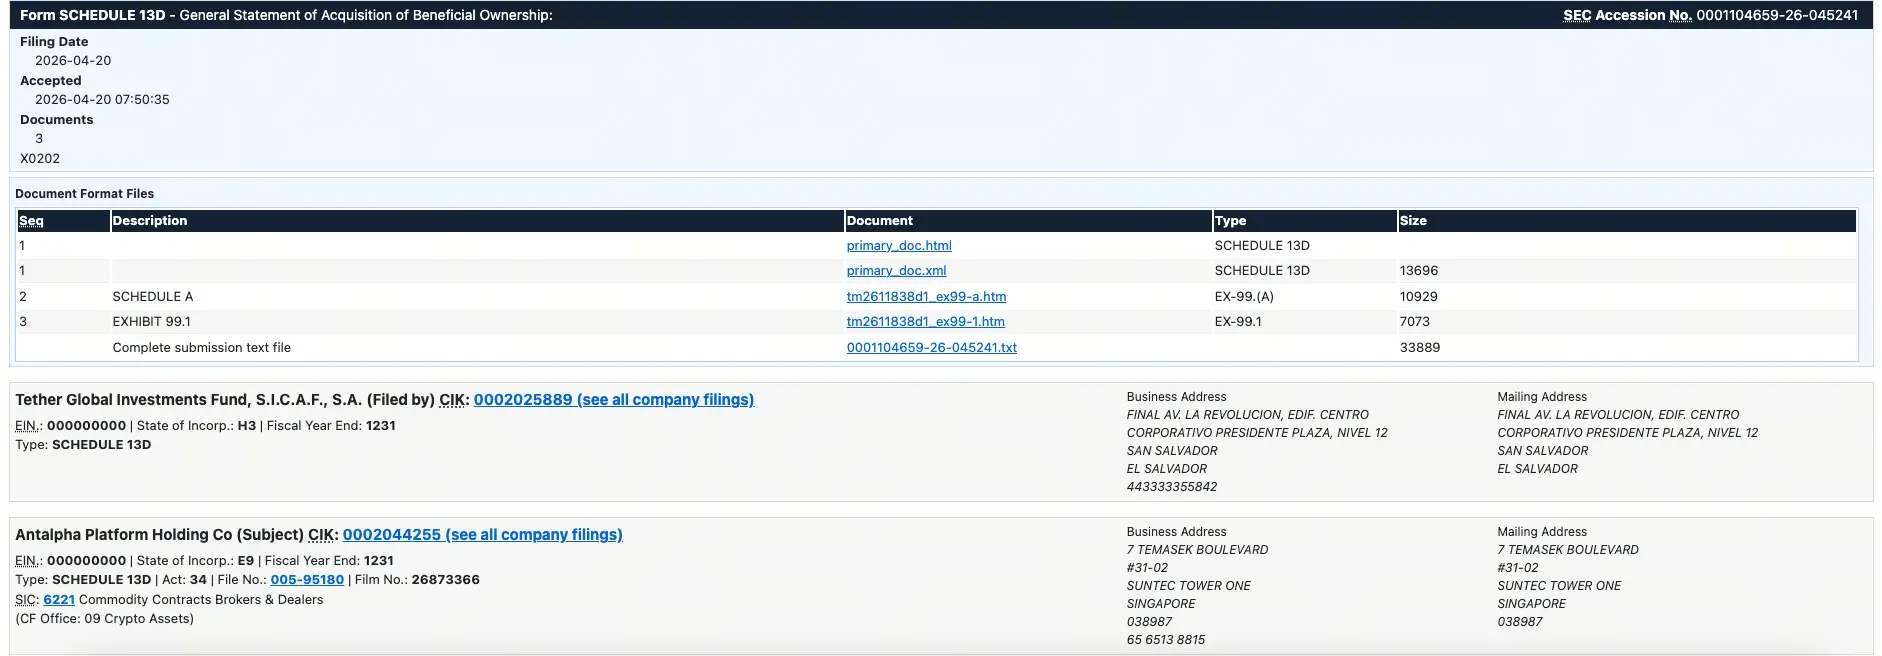1882x656 pixels.
Task: Open the primary_doc.html document link
Action: [899, 246]
